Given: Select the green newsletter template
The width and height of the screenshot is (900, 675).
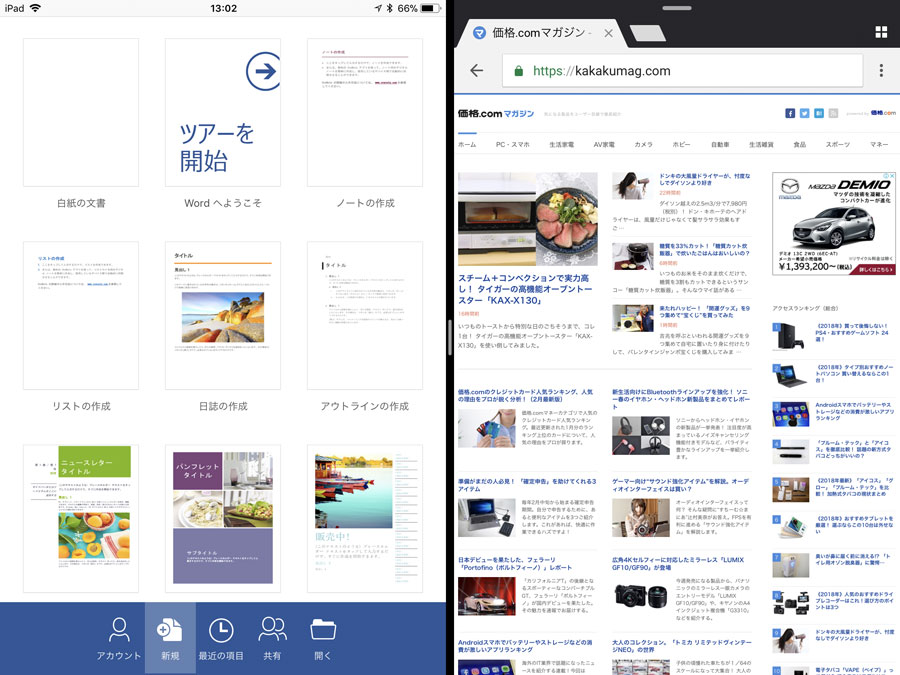Looking at the screenshot, I should click(81, 518).
